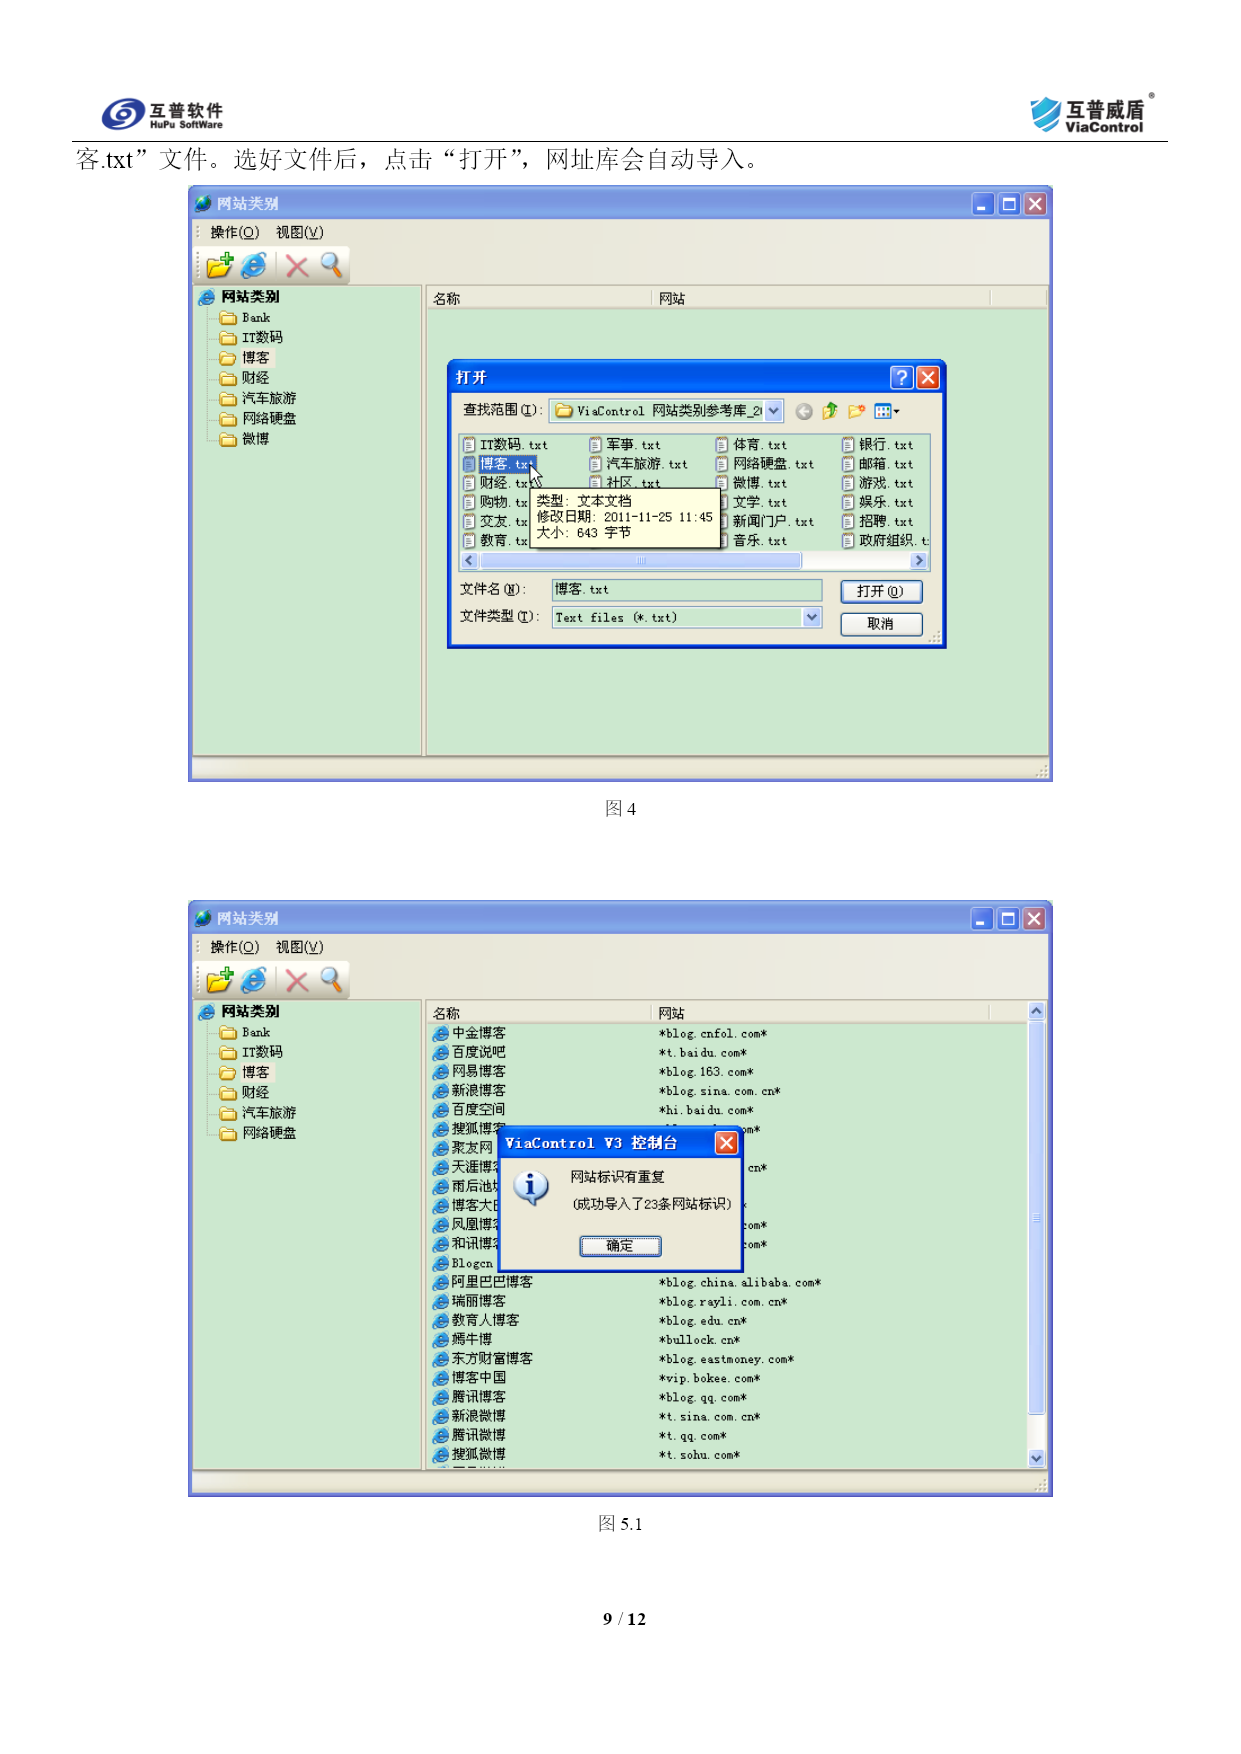Select the 网络硬盘.txt file
This screenshot has width=1241, height=1754.
(765, 464)
